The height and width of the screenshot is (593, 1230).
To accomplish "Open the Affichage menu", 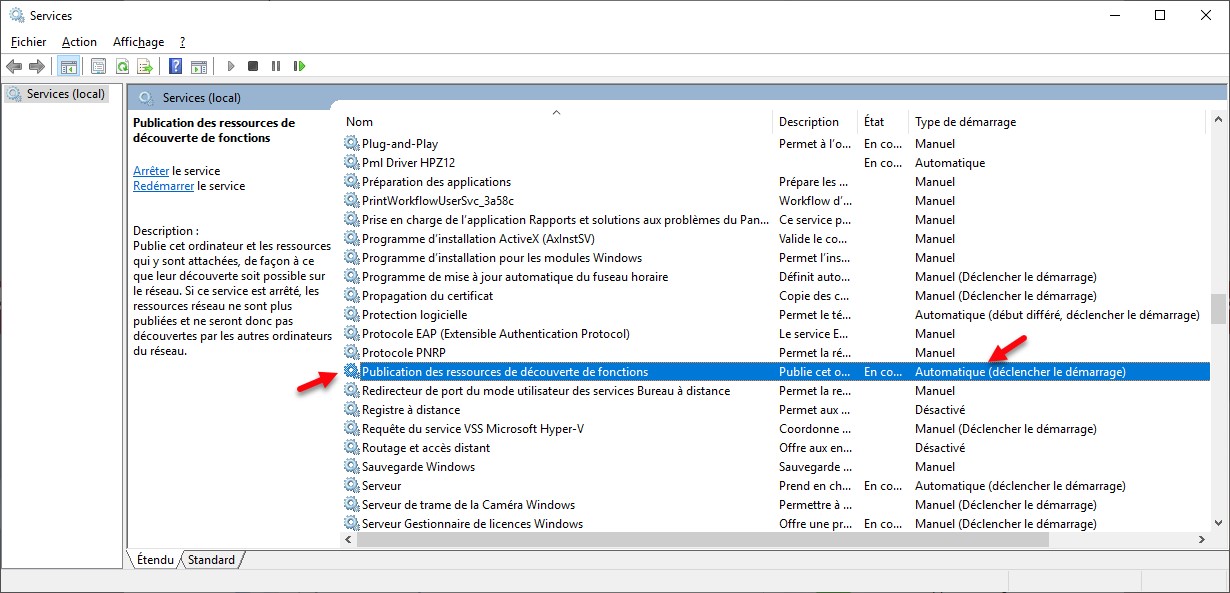I will [x=138, y=42].
